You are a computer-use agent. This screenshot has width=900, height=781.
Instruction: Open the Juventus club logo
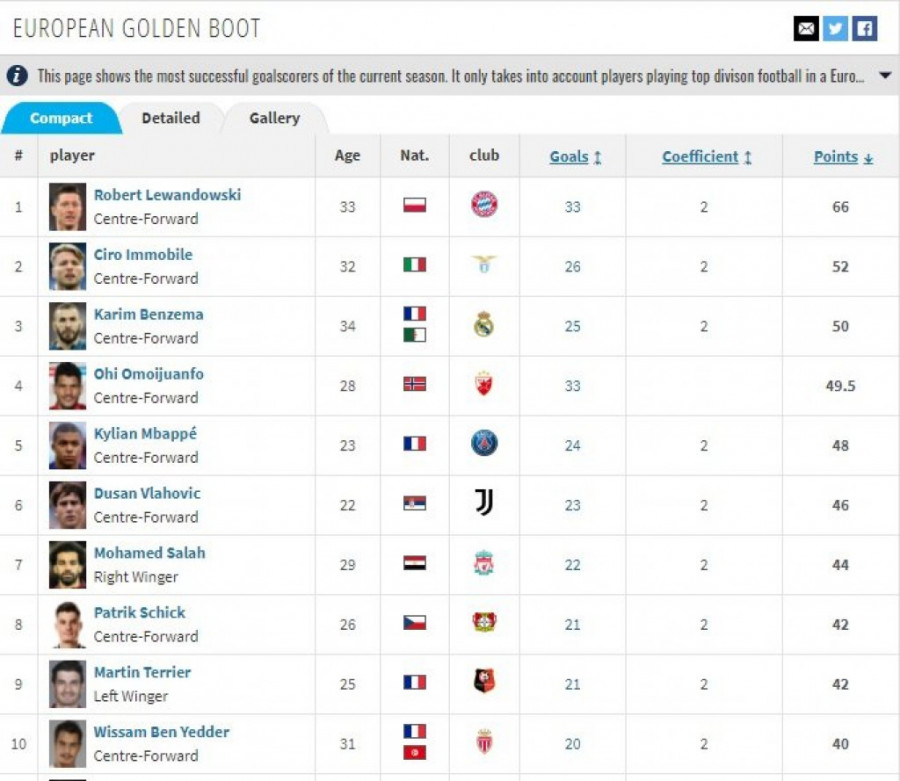[x=484, y=504]
